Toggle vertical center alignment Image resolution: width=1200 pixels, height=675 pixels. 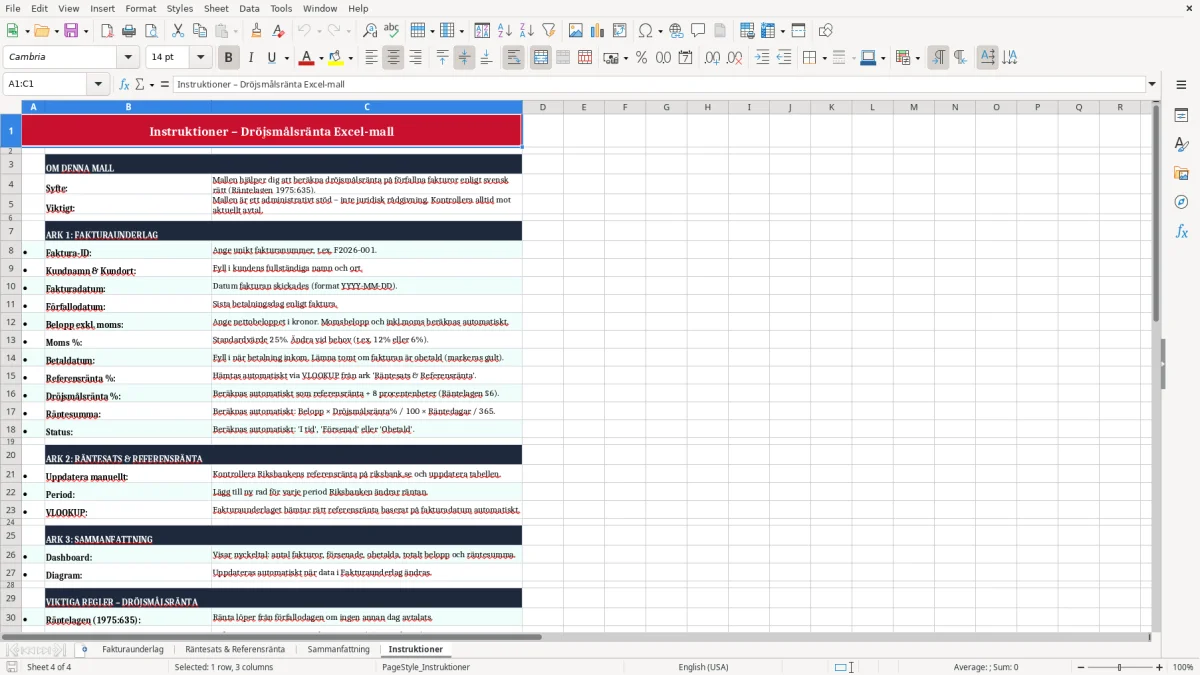point(464,58)
